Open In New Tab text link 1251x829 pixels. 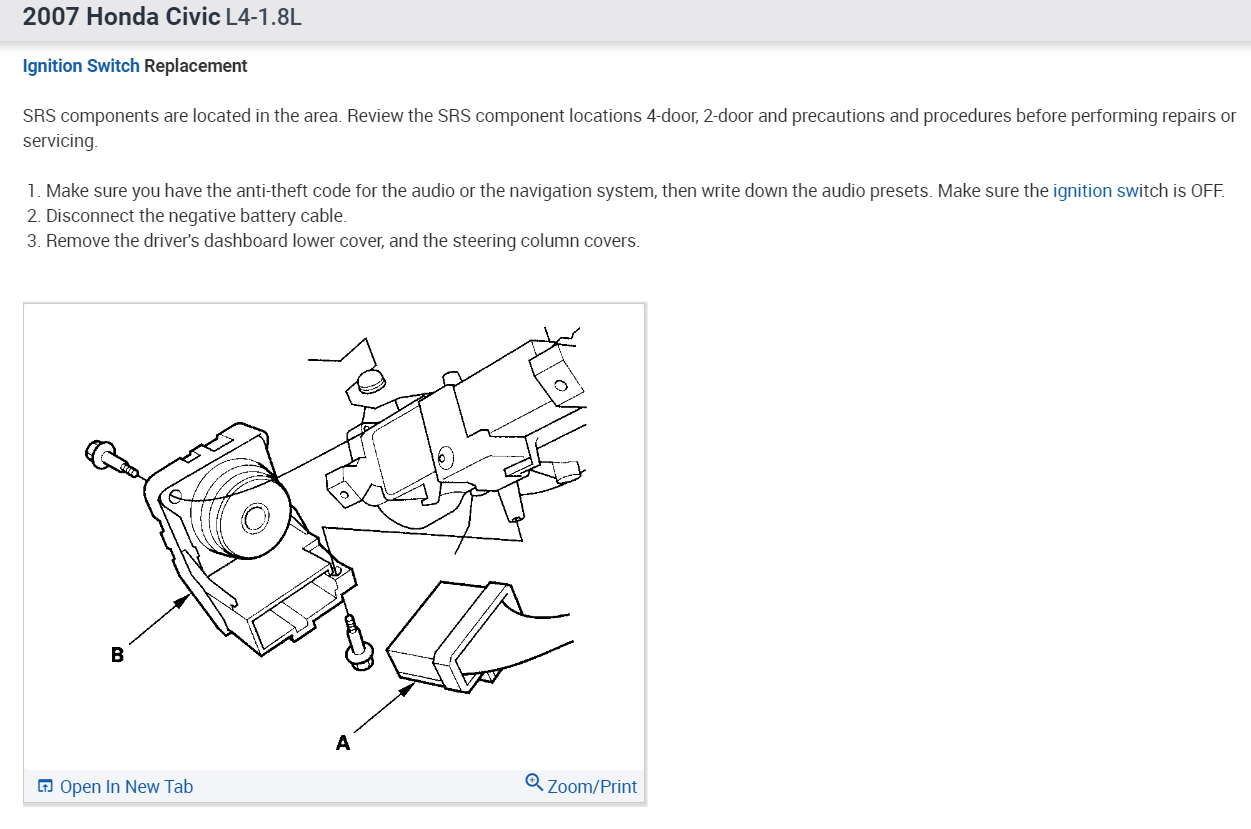(126, 787)
